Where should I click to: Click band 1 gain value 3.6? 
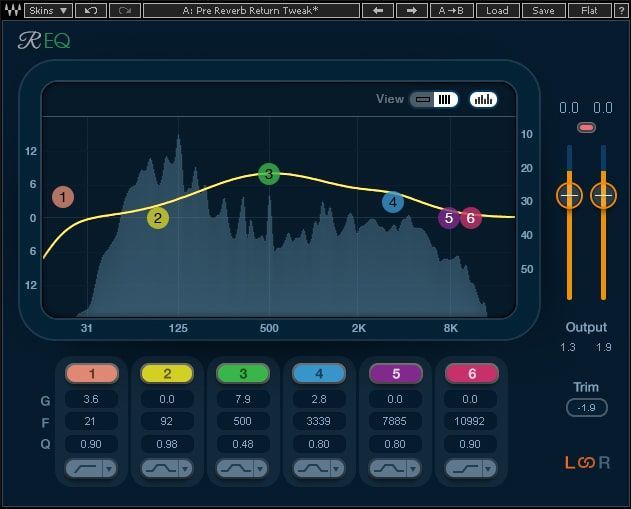point(91,399)
